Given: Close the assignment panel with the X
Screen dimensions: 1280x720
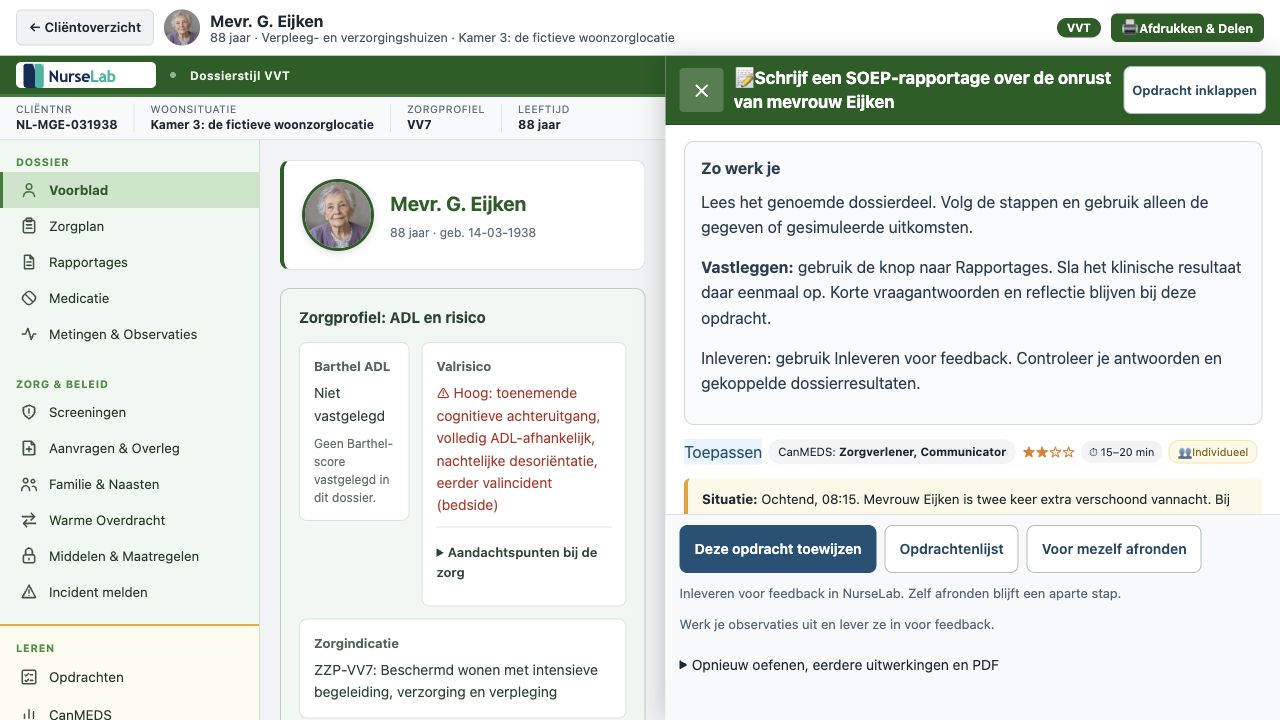Looking at the screenshot, I should (701, 90).
